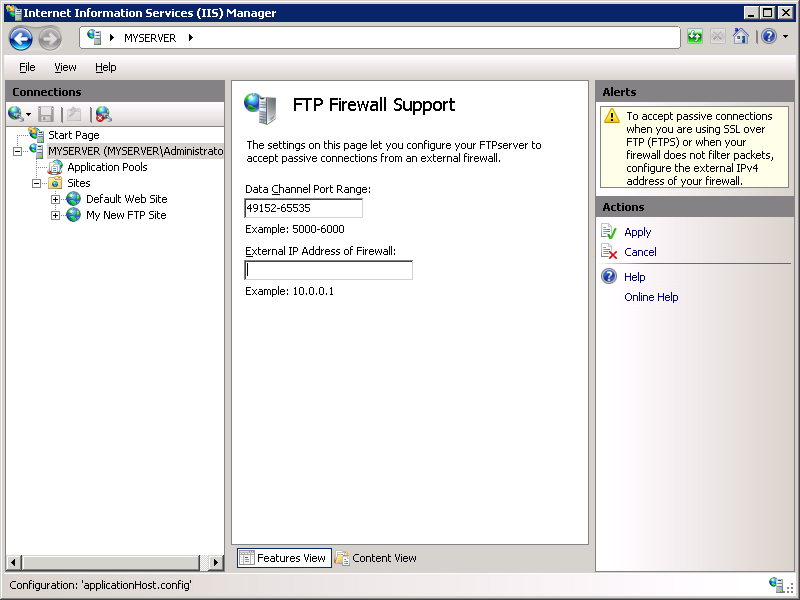
Task: Click the Default Web Site globe icon
Action: (73, 199)
